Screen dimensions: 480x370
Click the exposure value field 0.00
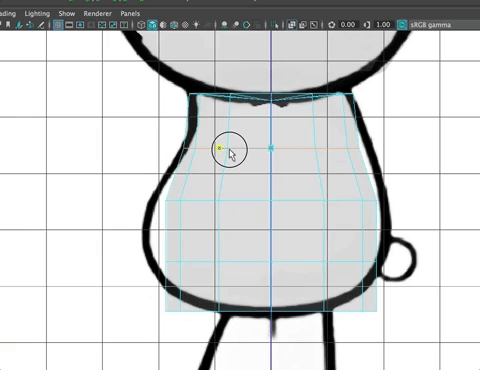point(348,25)
